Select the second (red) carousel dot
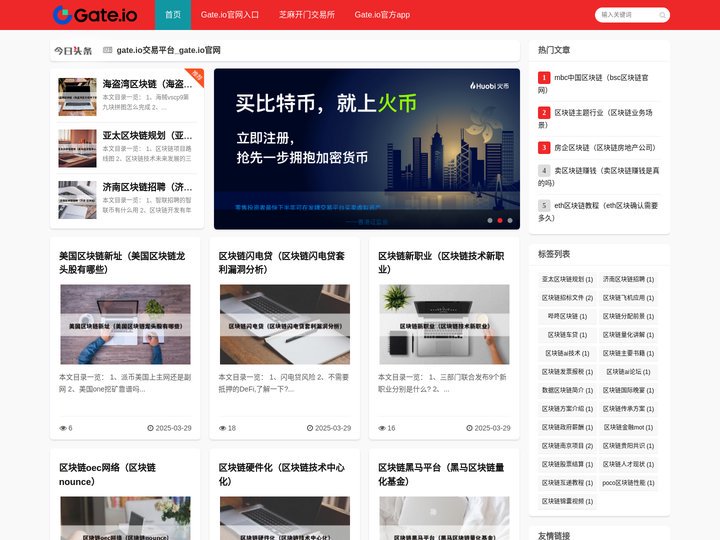Screen dimensions: 720x540 500,220
